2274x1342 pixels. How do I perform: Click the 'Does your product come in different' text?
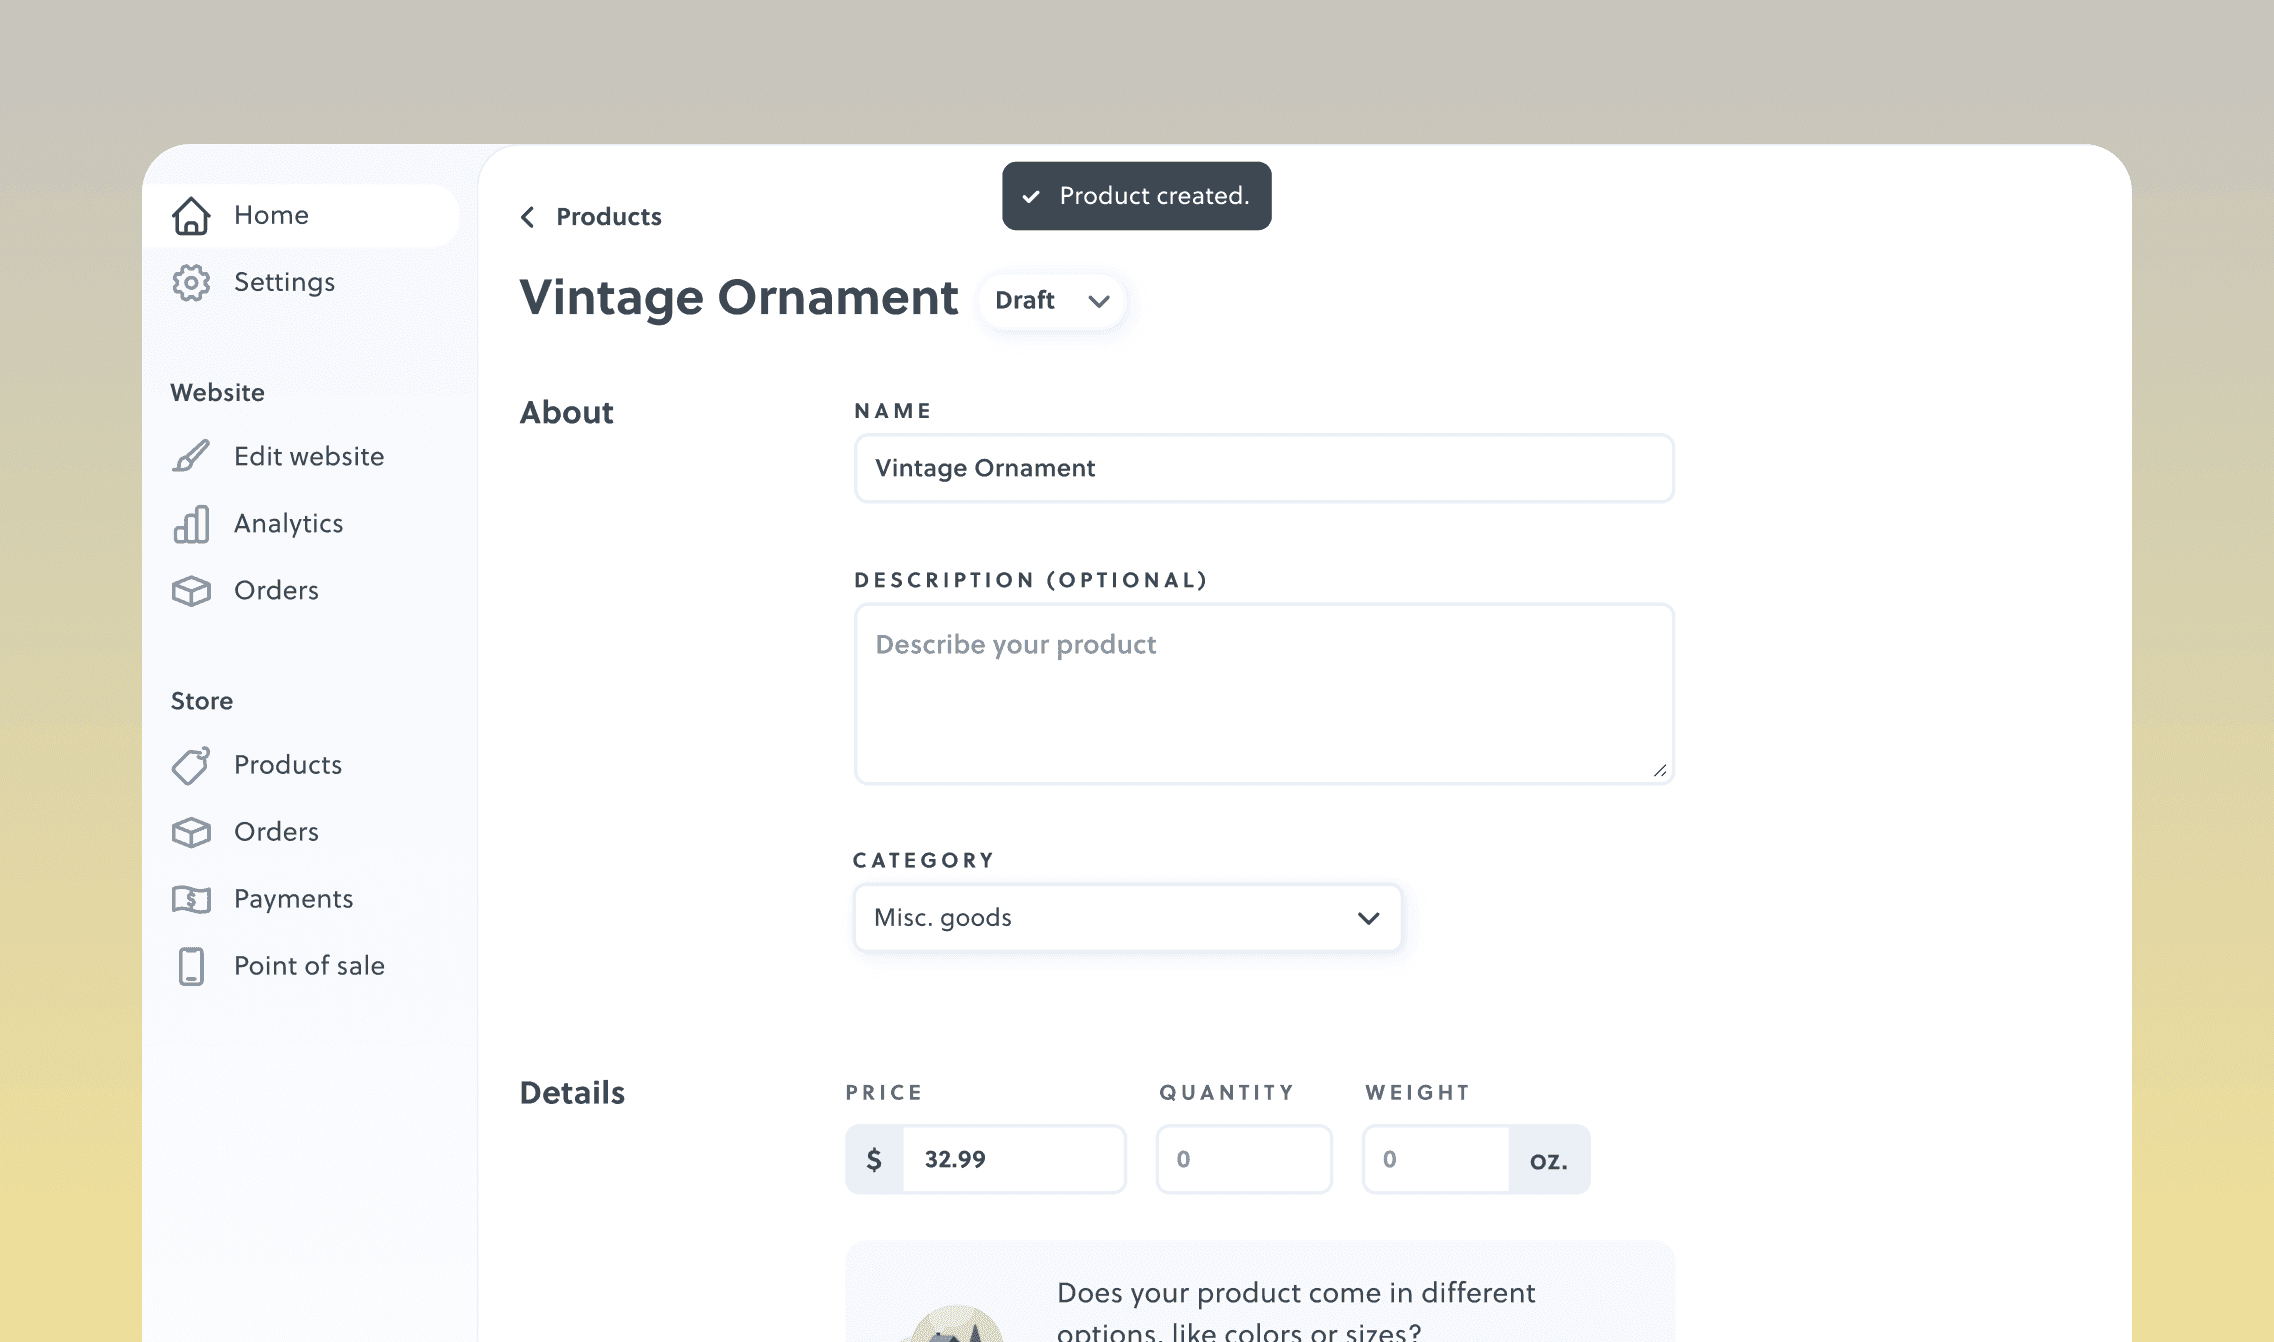click(1296, 1293)
